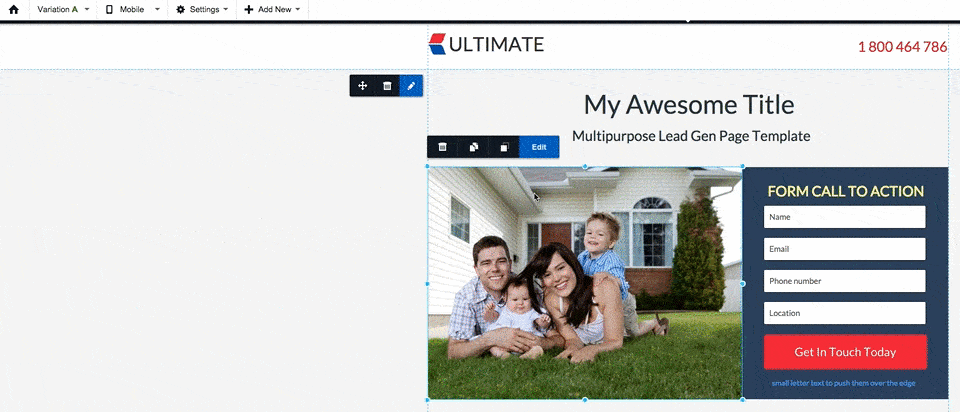Open the Add New dropdown
Image resolution: width=960 pixels, height=412 pixels.
272,10
